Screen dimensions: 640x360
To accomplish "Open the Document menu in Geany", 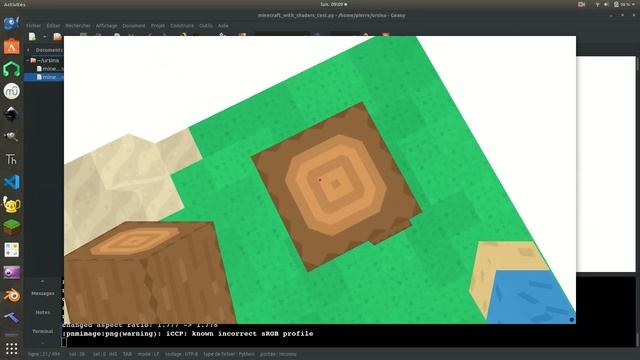I will (134, 25).
